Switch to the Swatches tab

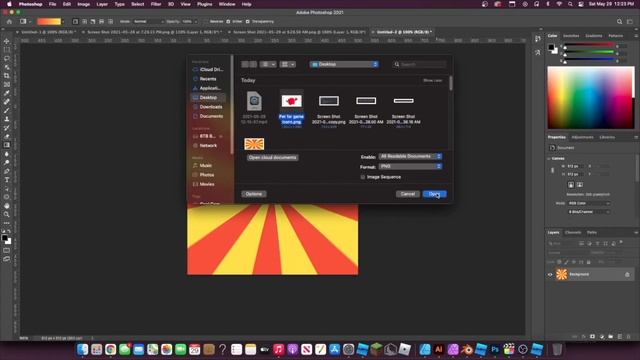coord(571,36)
